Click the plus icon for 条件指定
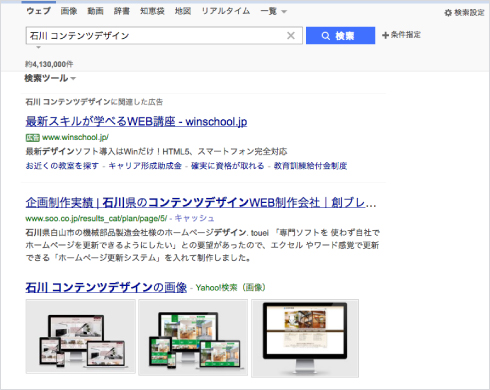The image size is (490, 390). (x=385, y=35)
